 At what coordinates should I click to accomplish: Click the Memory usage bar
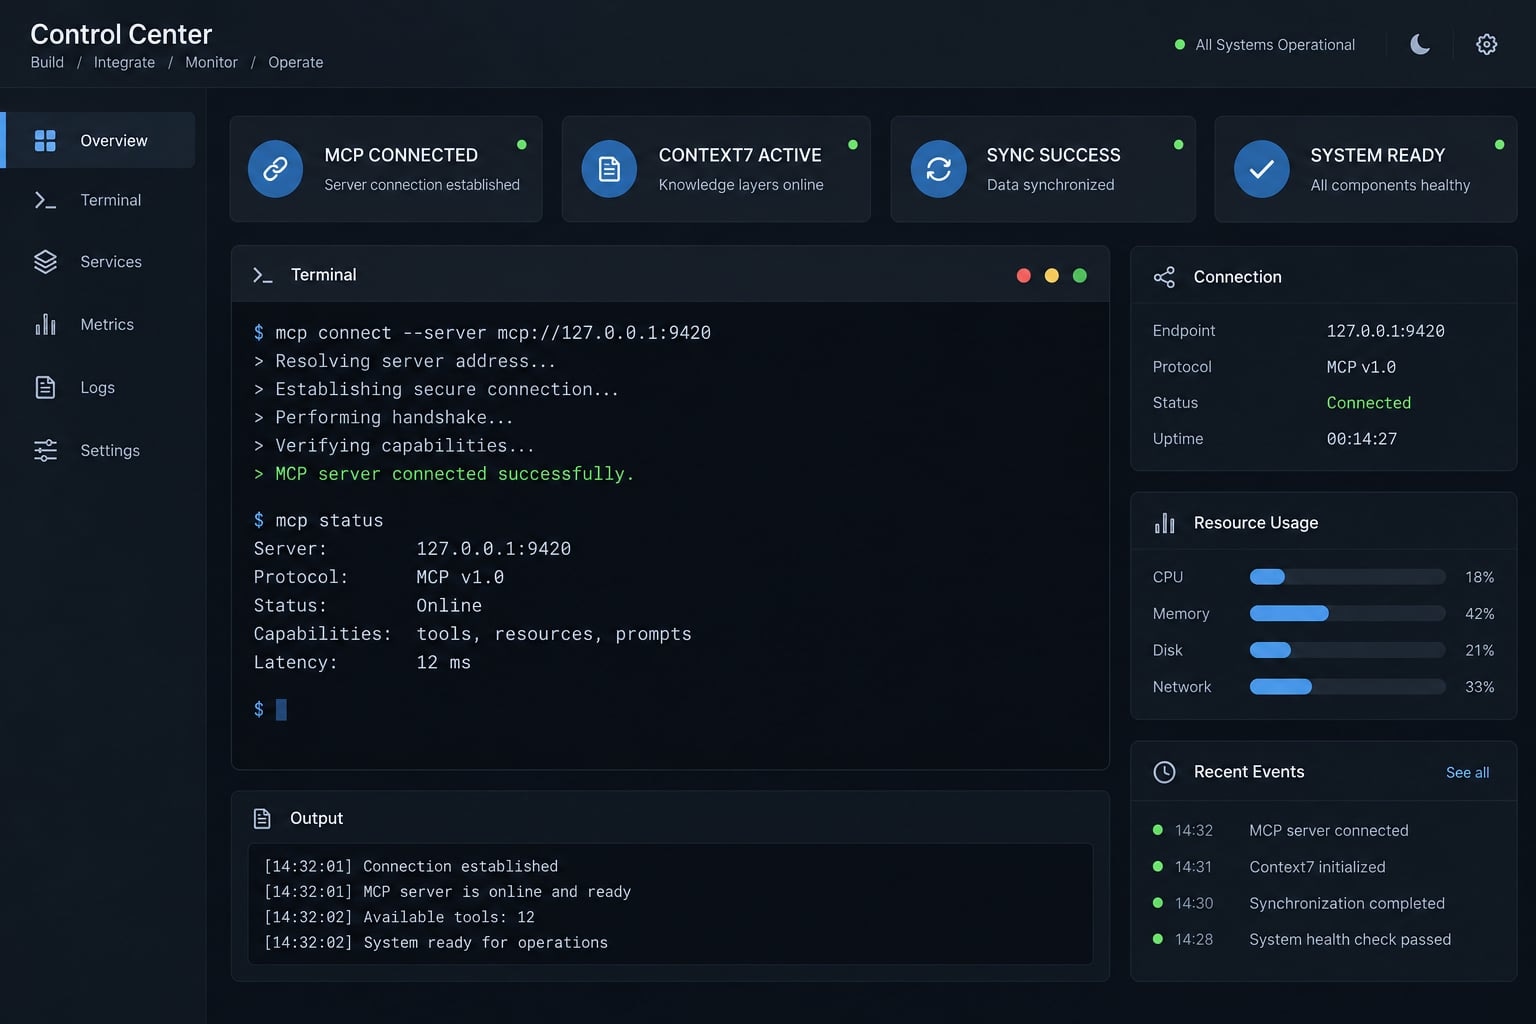tap(1347, 613)
